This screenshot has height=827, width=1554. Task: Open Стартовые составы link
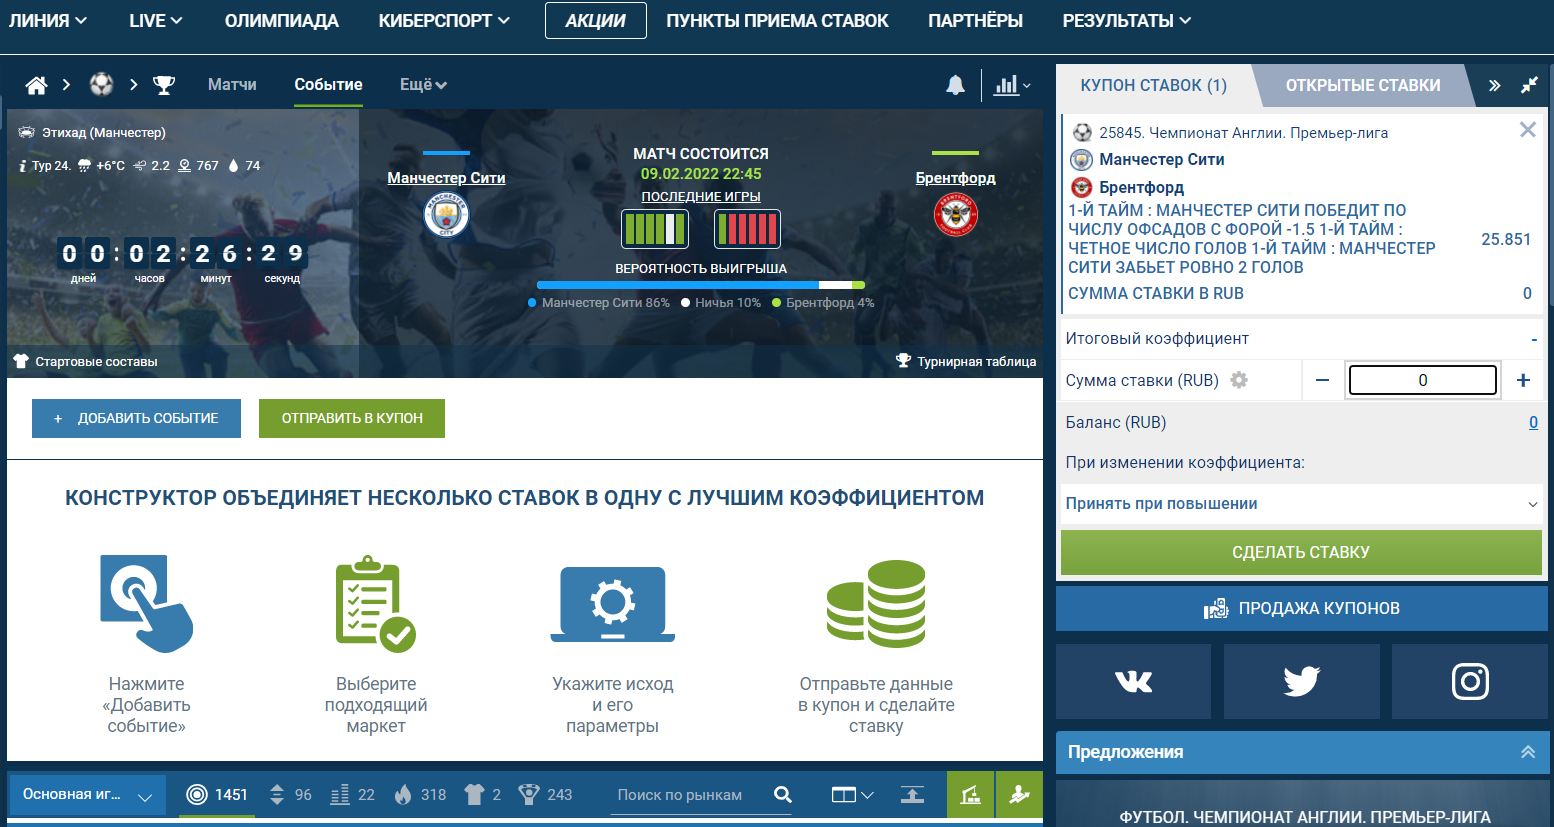point(86,361)
